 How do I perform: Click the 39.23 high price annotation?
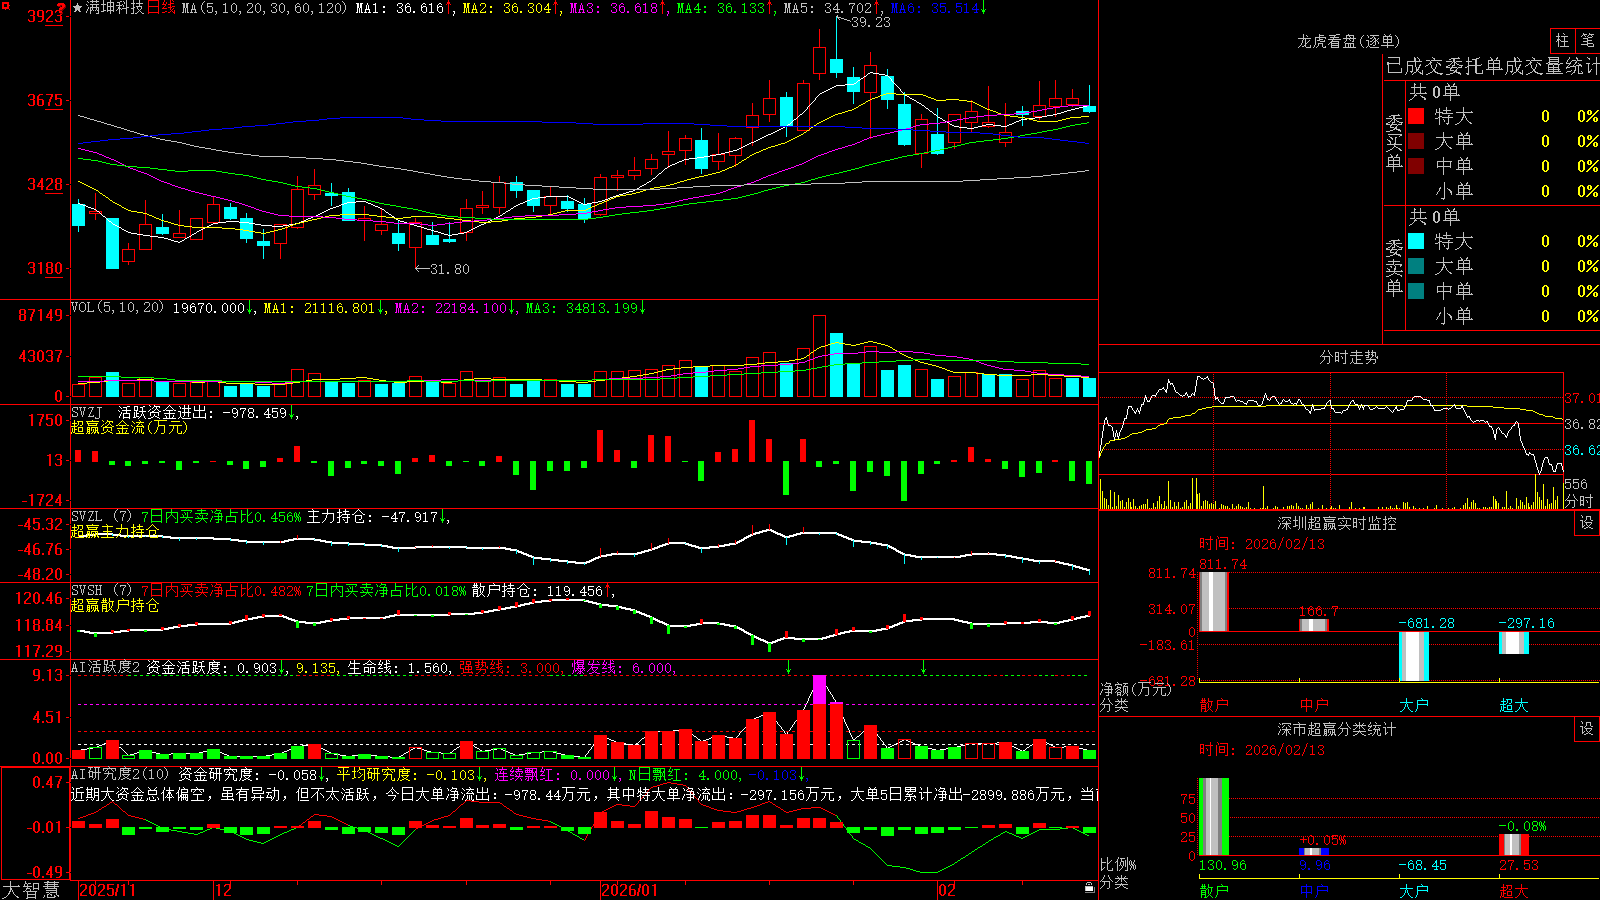[x=870, y=22]
